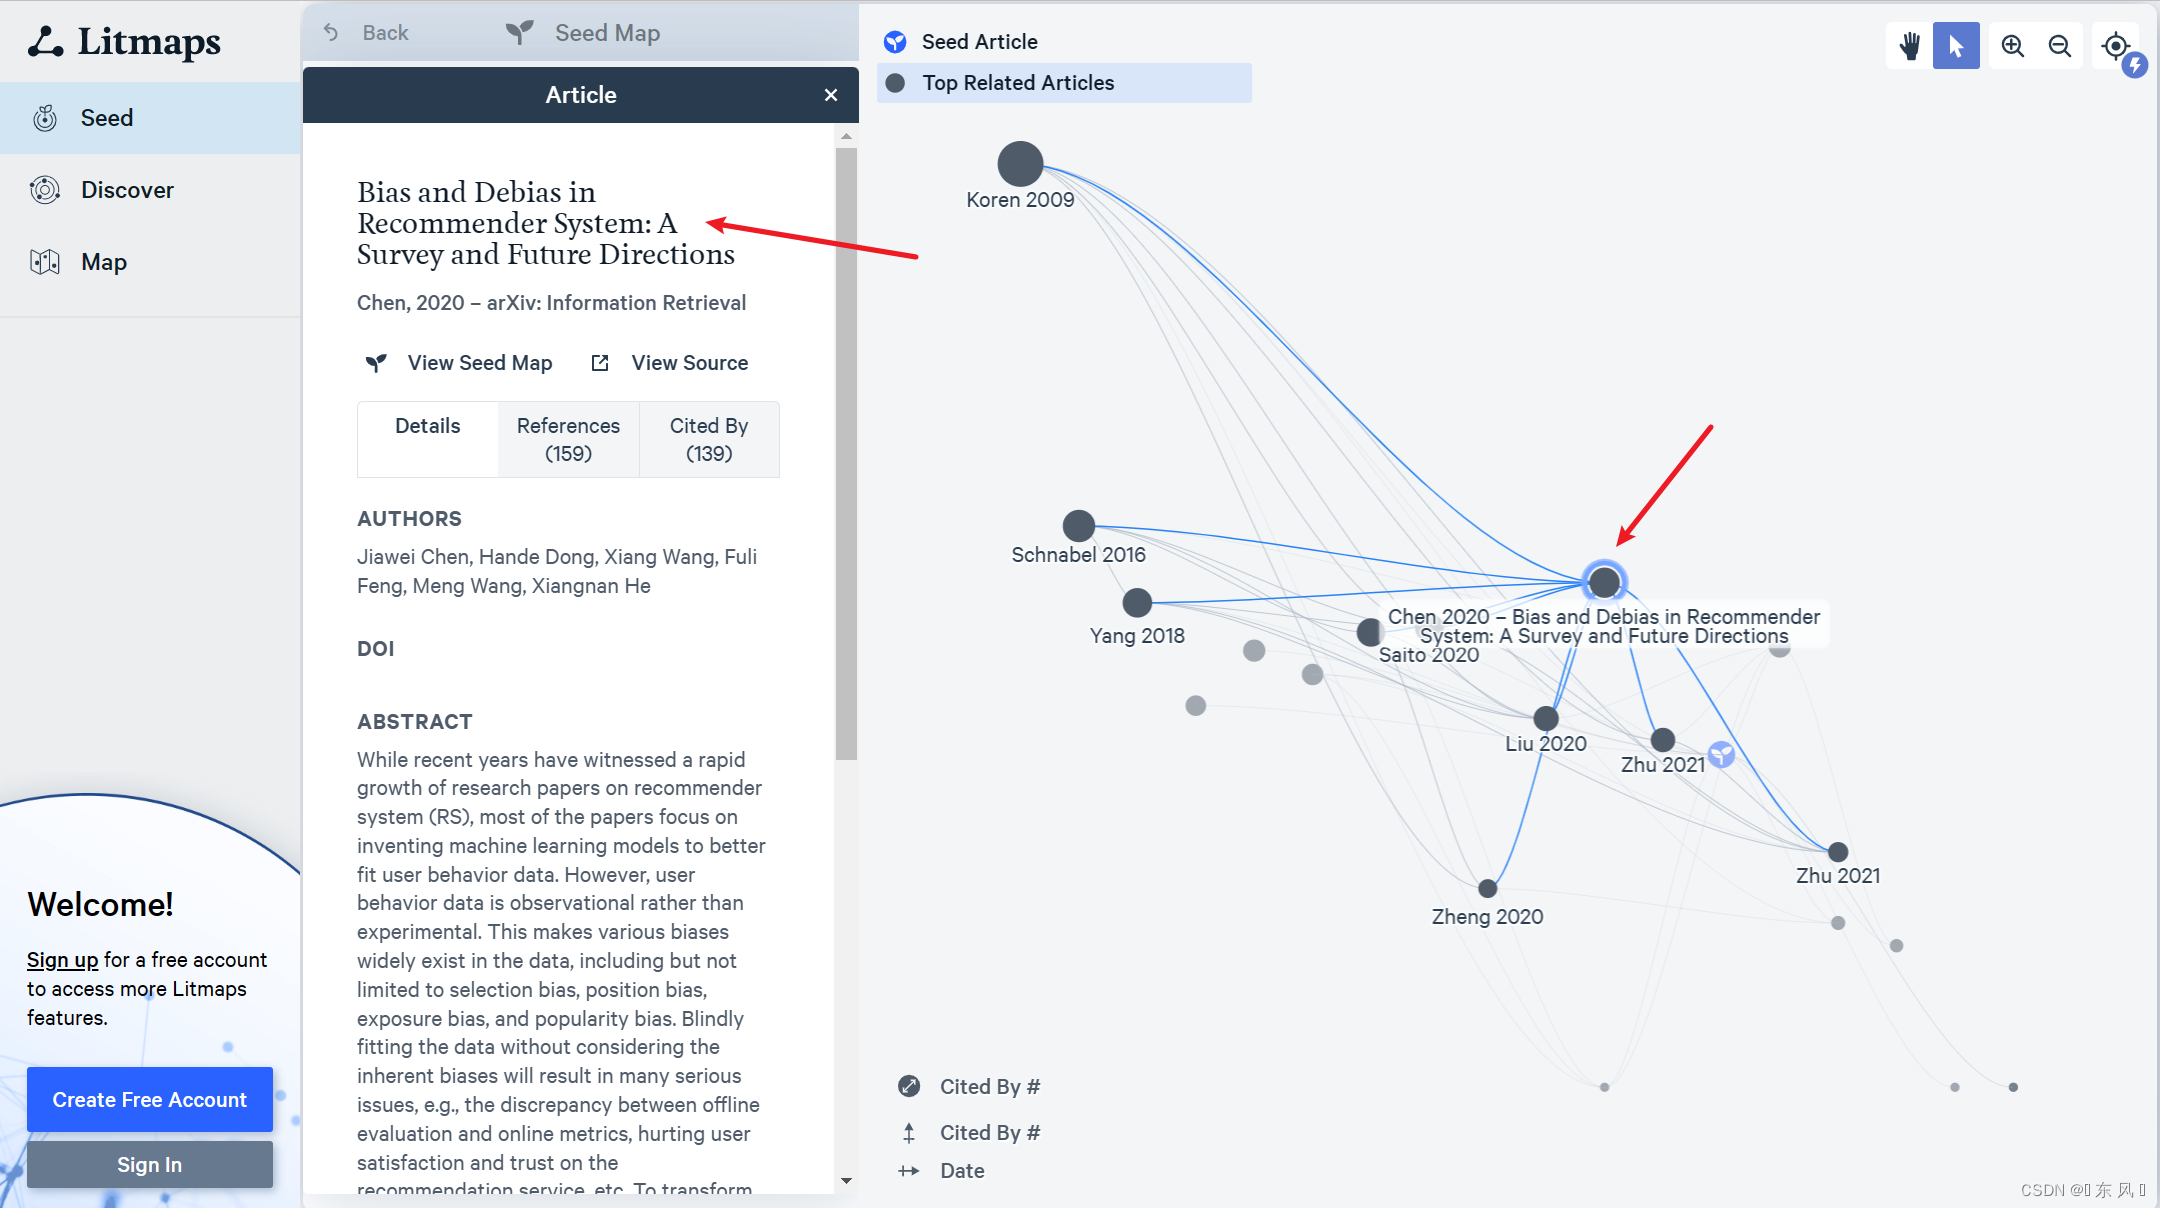Scroll down the article abstract panel
This screenshot has height=1208, width=2160.
click(846, 1181)
